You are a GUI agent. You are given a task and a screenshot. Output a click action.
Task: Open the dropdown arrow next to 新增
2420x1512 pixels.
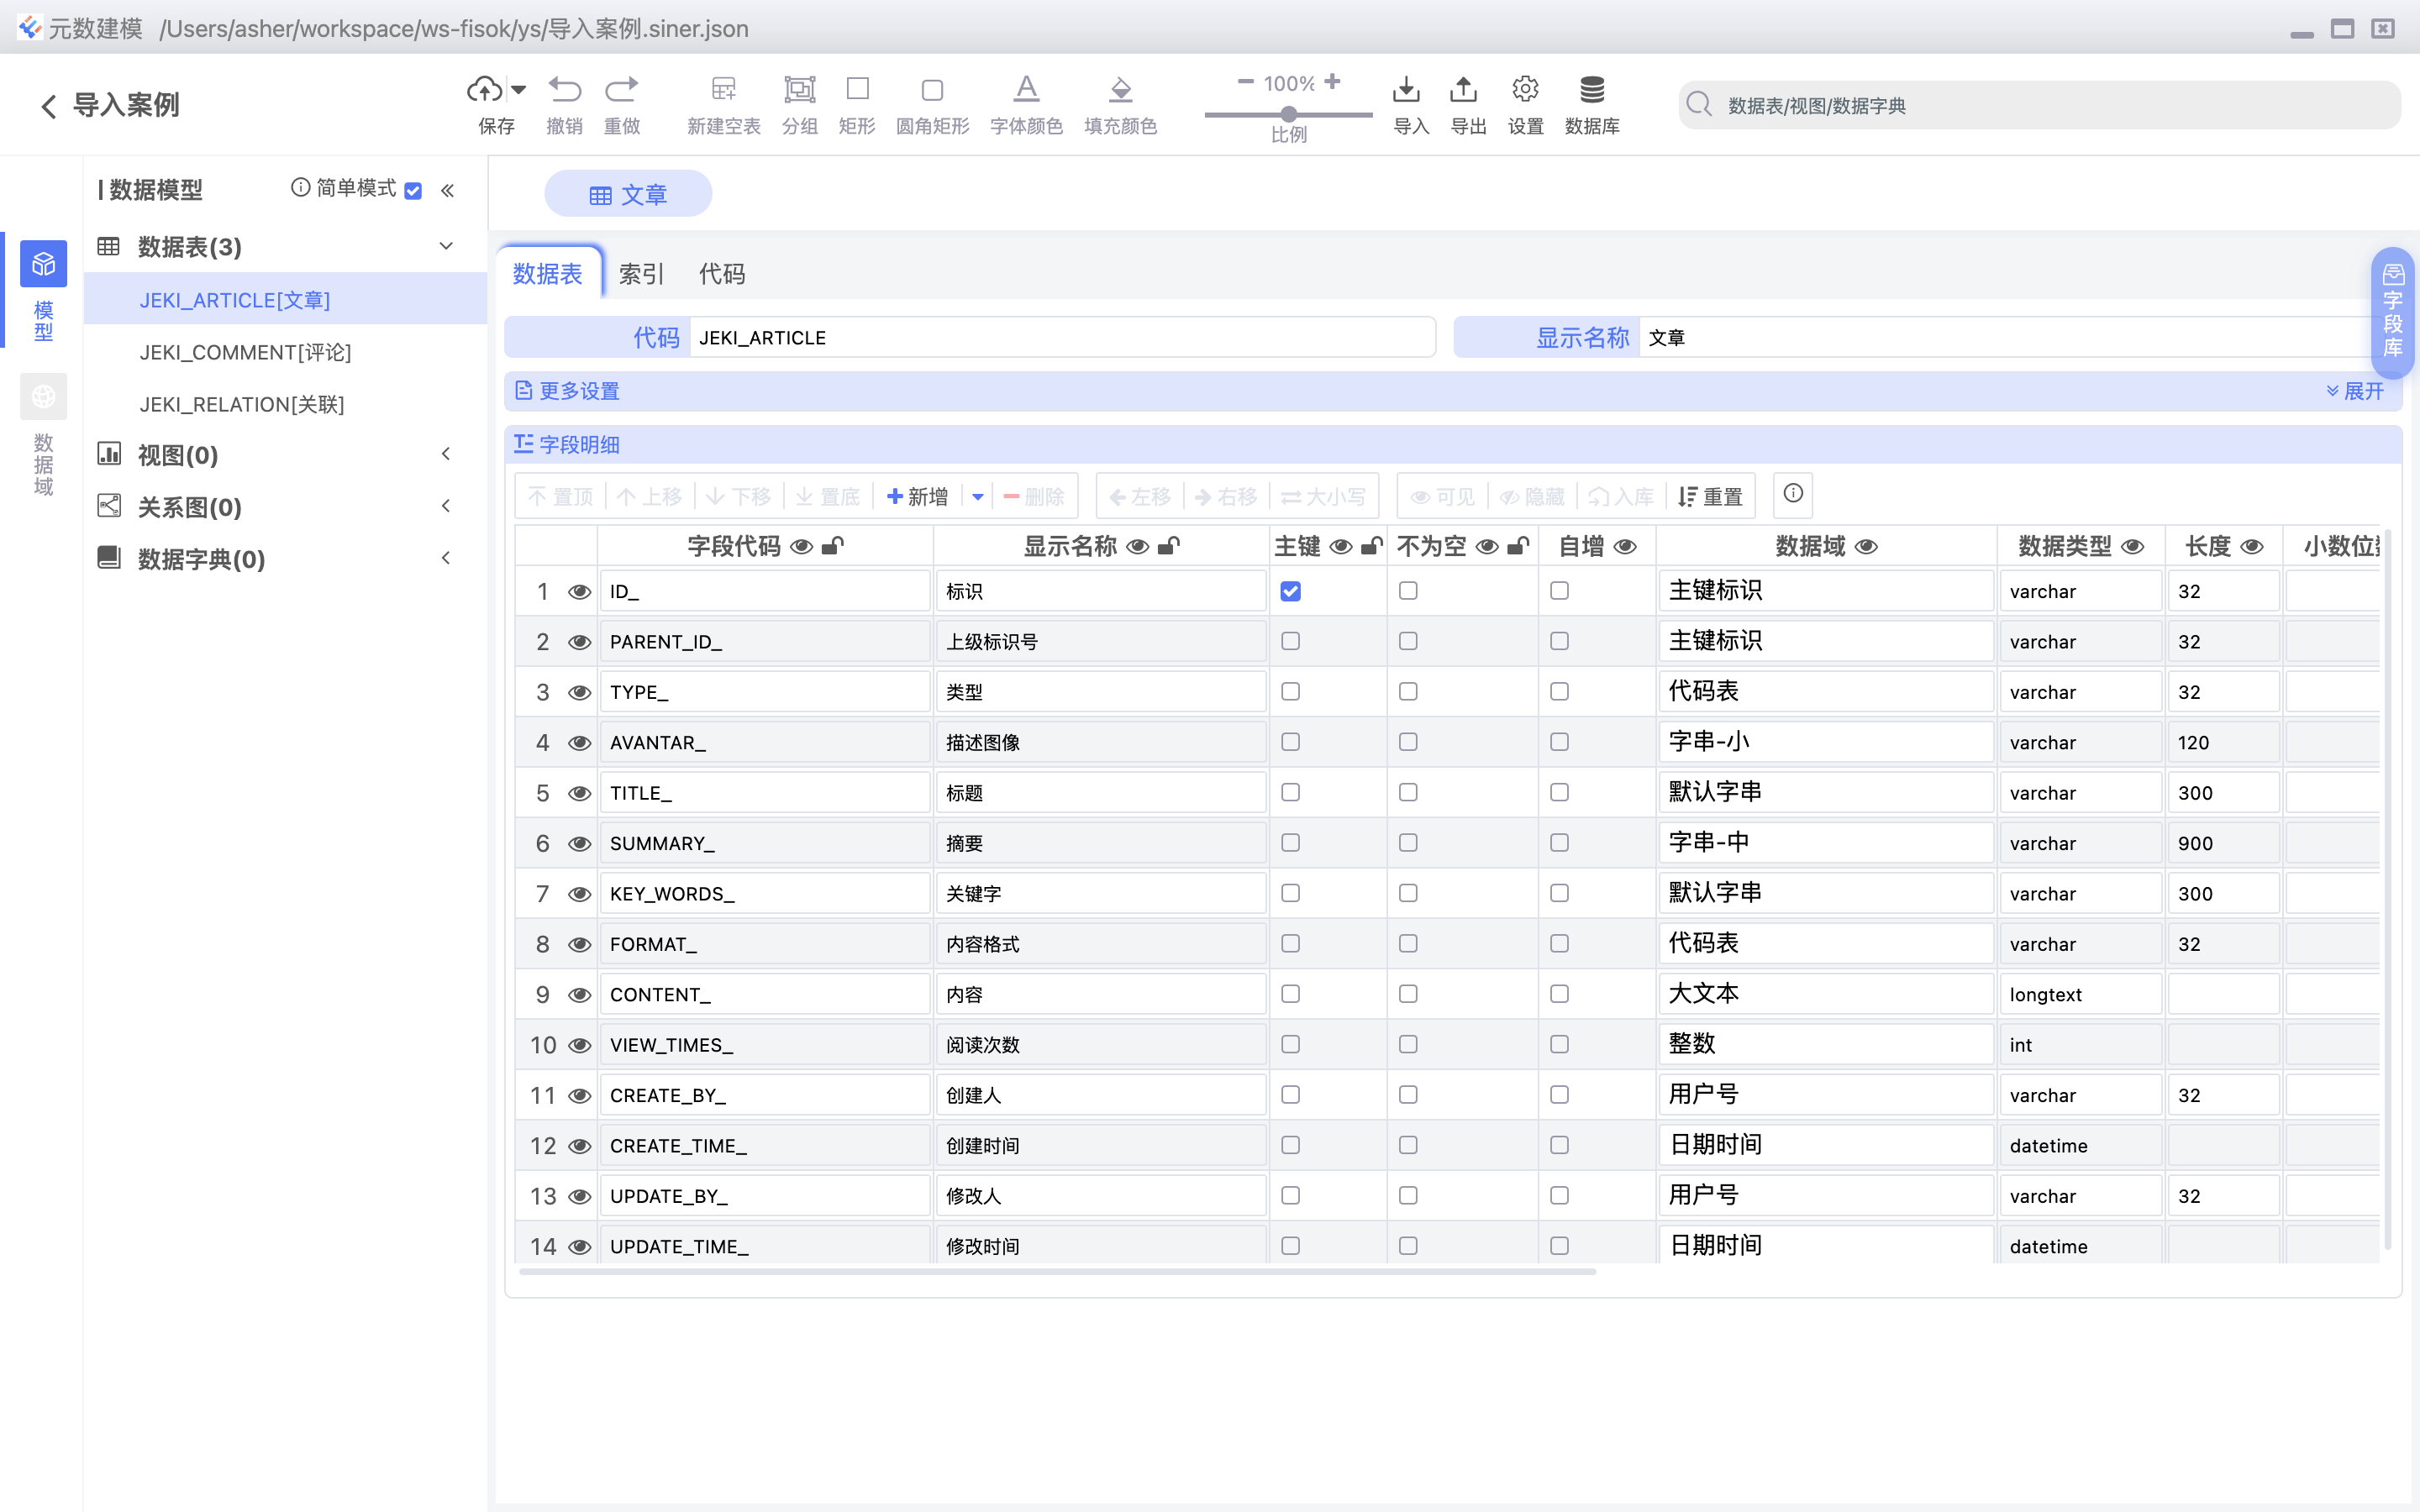(x=977, y=497)
